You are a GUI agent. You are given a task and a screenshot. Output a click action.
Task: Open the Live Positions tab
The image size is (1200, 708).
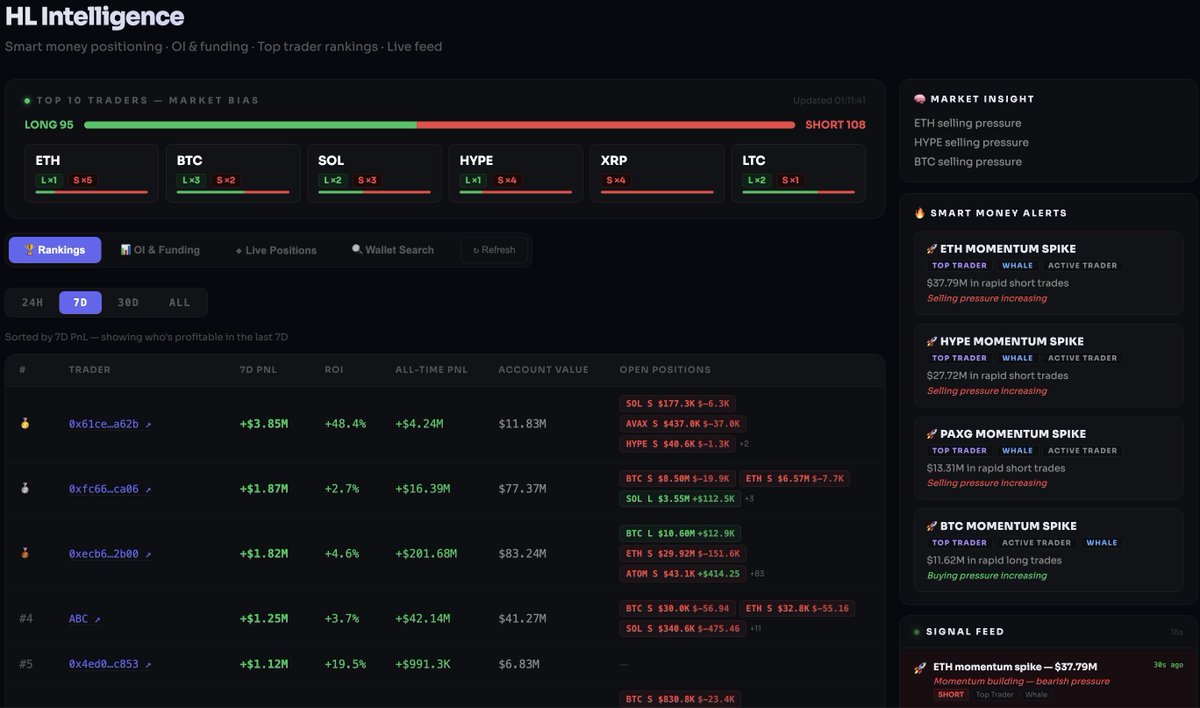tap(276, 250)
